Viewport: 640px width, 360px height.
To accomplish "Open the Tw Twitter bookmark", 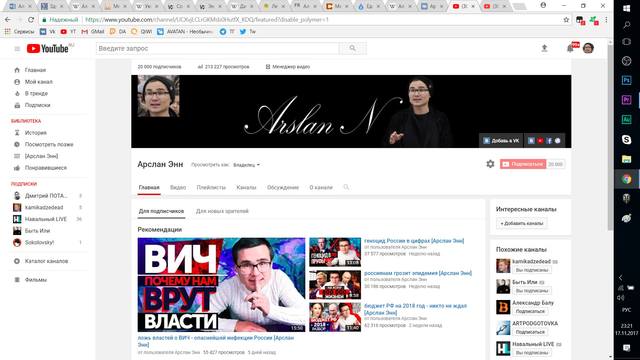I will pos(248,31).
